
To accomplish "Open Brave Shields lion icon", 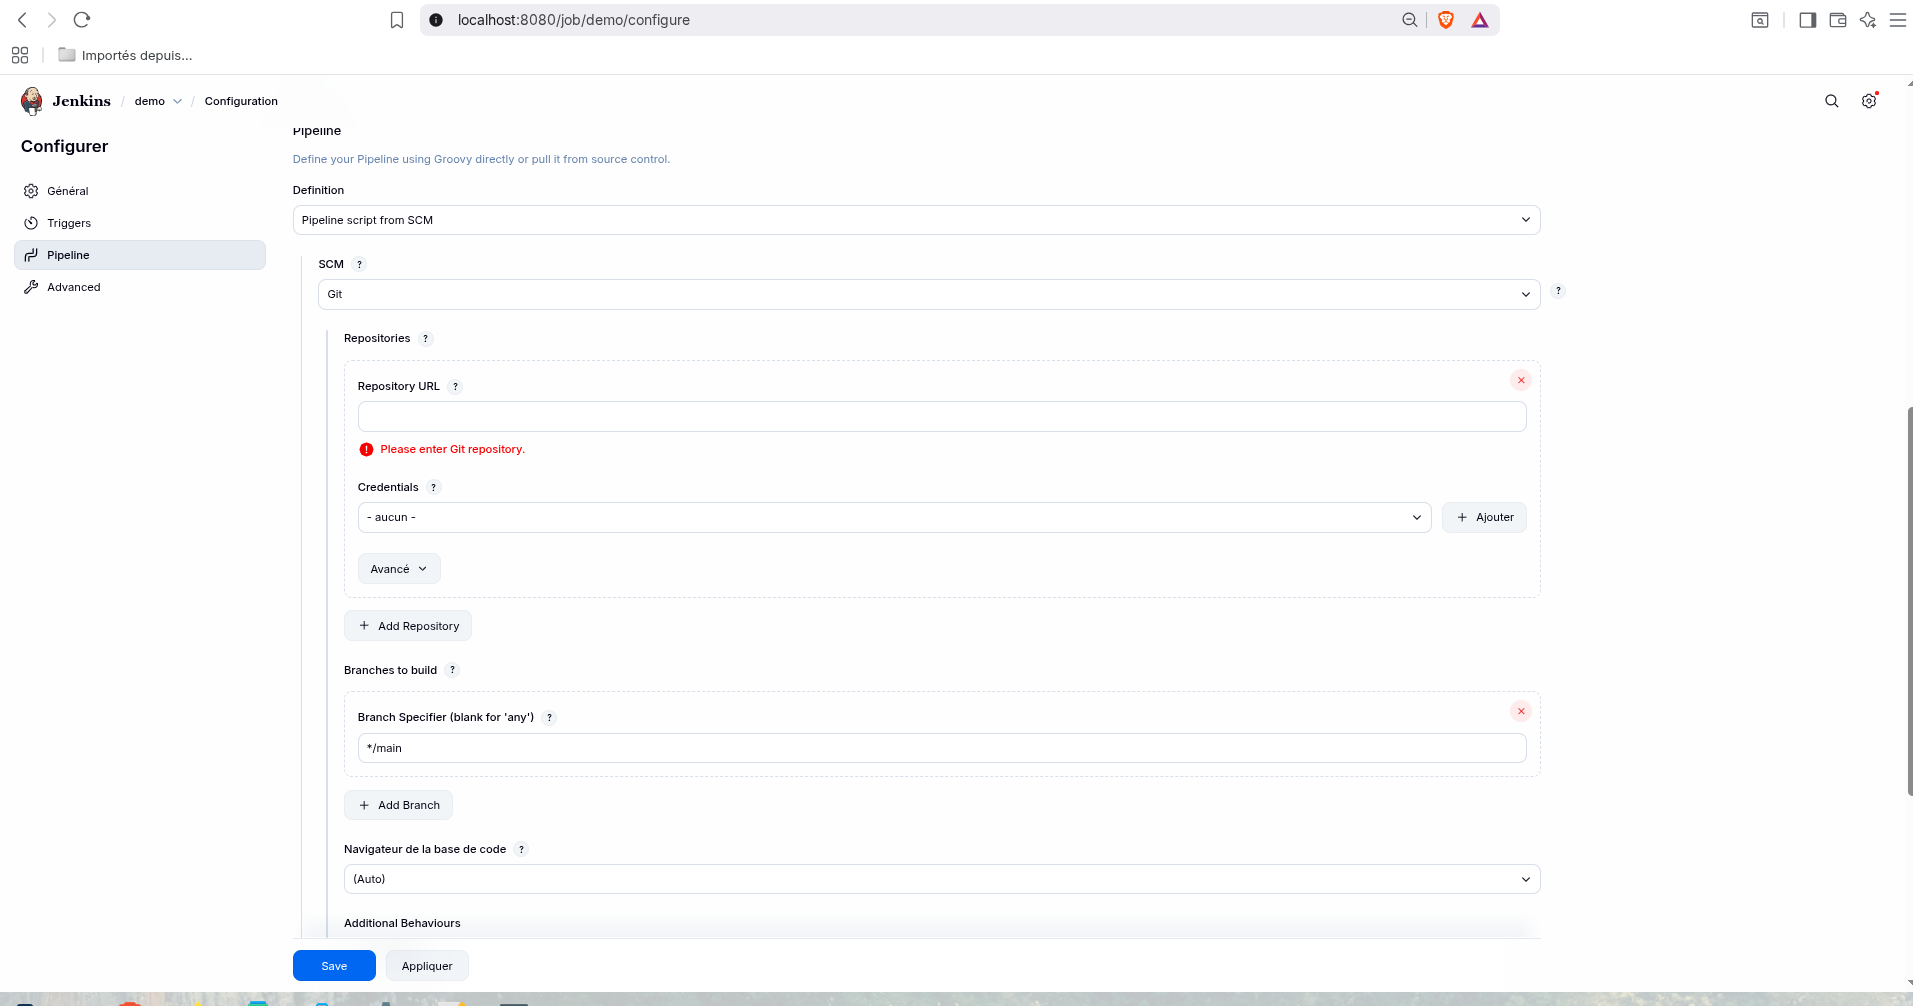I will [x=1446, y=20].
